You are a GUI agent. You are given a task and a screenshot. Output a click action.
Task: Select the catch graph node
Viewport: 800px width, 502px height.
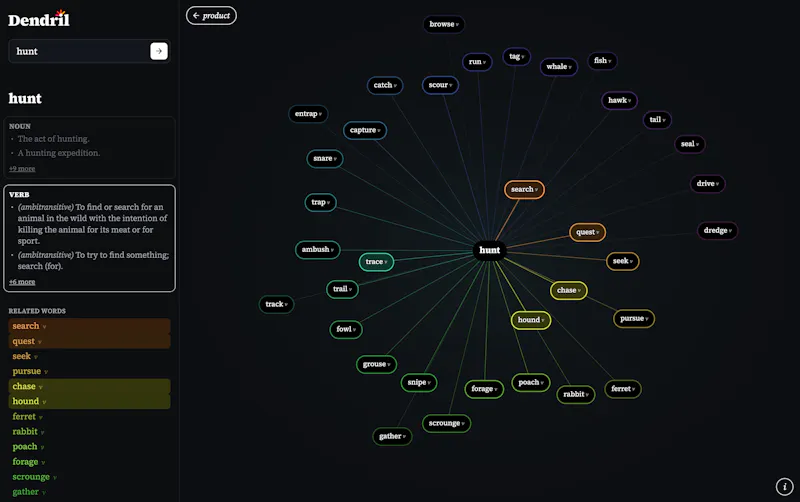[385, 85]
